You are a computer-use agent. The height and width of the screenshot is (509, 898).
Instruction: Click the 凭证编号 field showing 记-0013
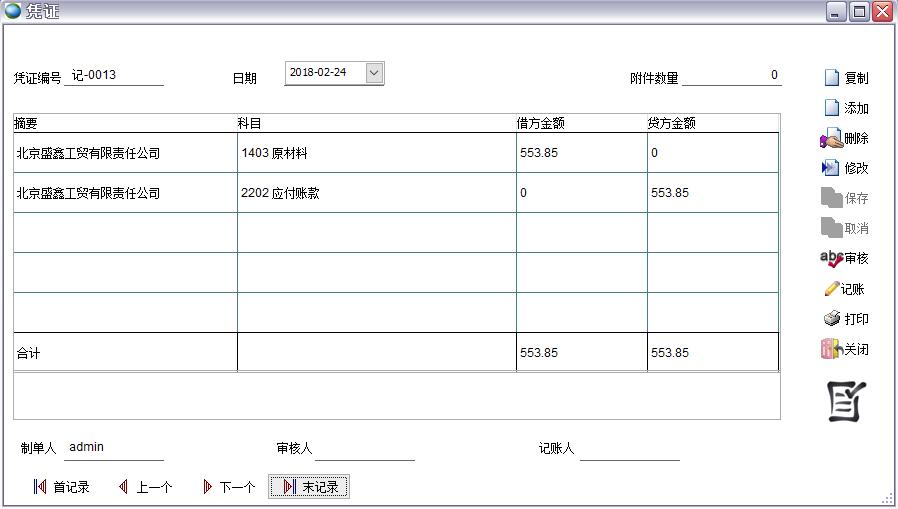point(114,76)
